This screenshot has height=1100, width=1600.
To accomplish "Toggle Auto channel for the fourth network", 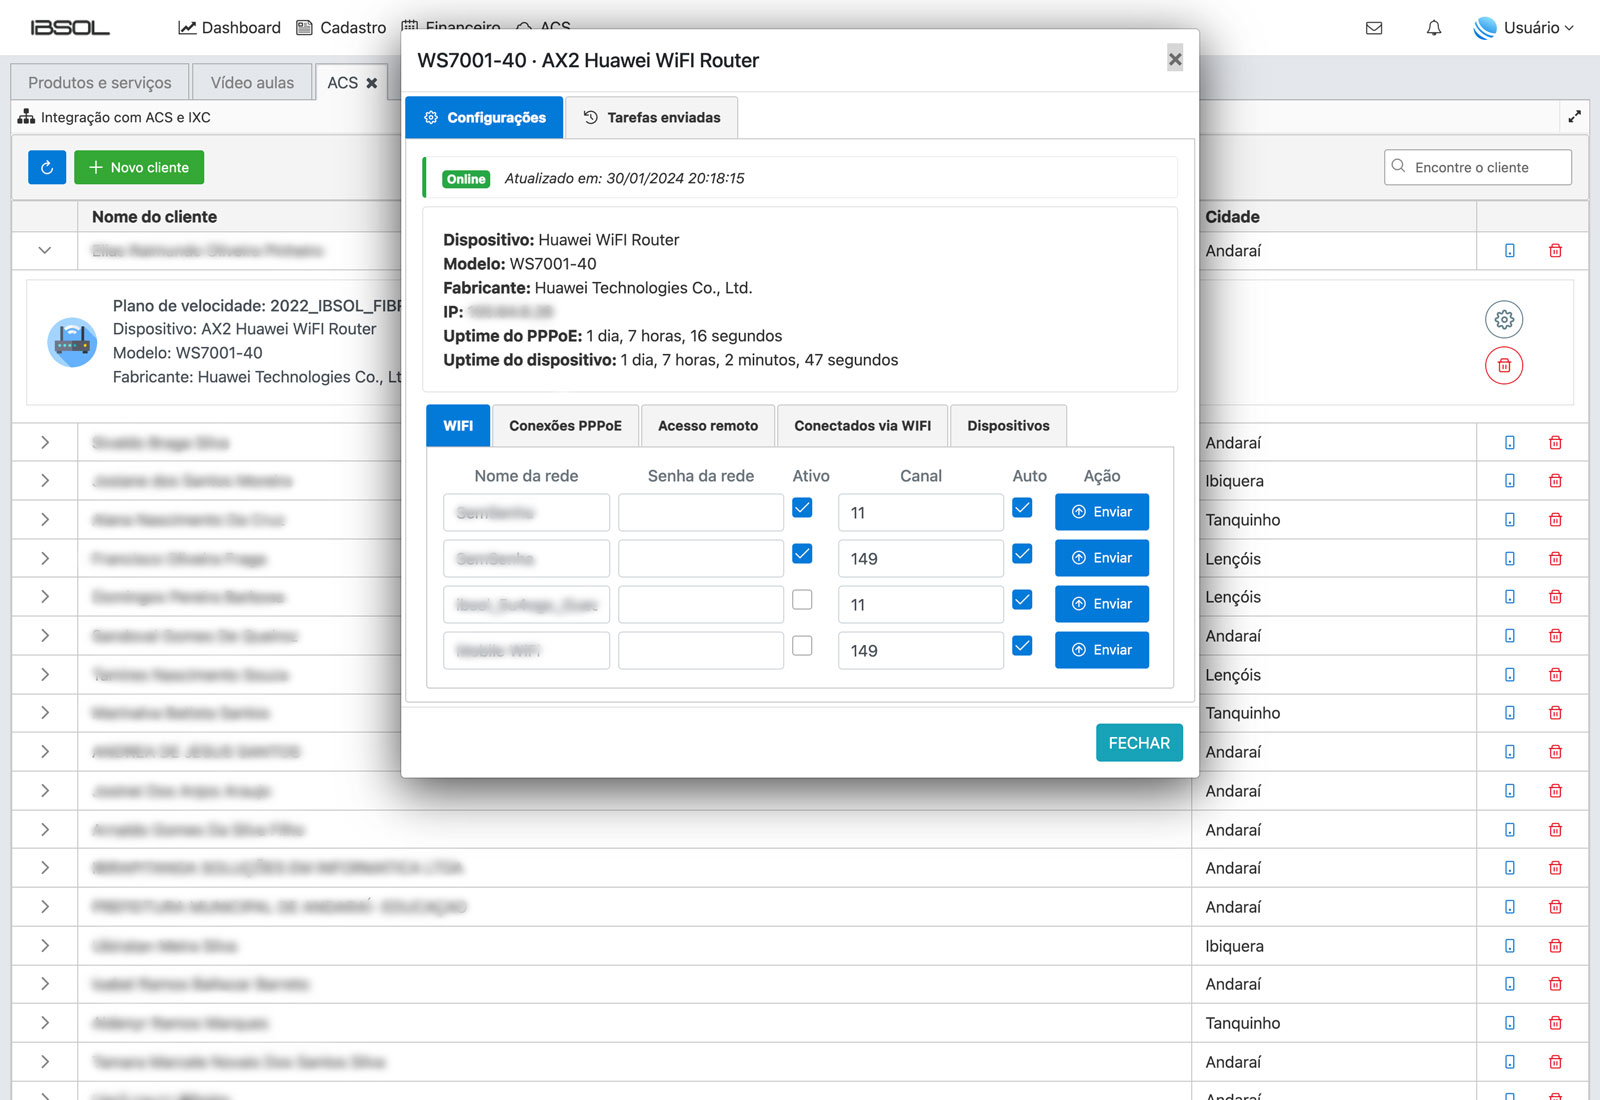I will tap(1022, 646).
